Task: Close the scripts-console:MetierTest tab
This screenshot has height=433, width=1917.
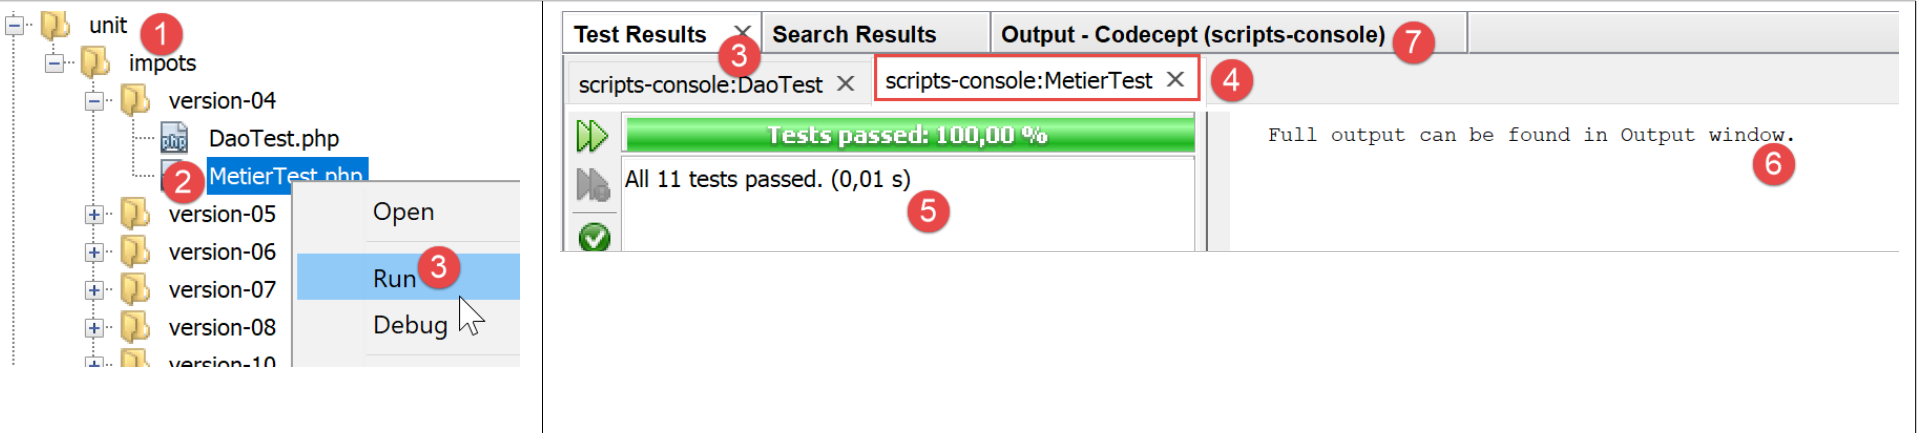Action: 1176,80
